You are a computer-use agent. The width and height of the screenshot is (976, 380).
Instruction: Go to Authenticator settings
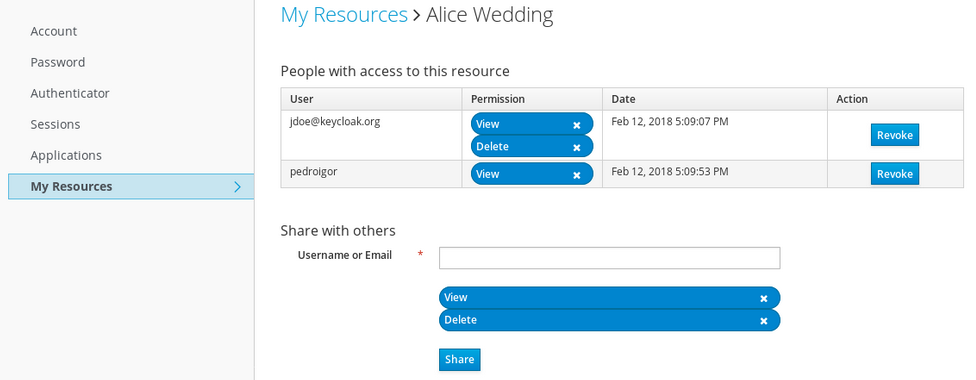click(x=70, y=93)
